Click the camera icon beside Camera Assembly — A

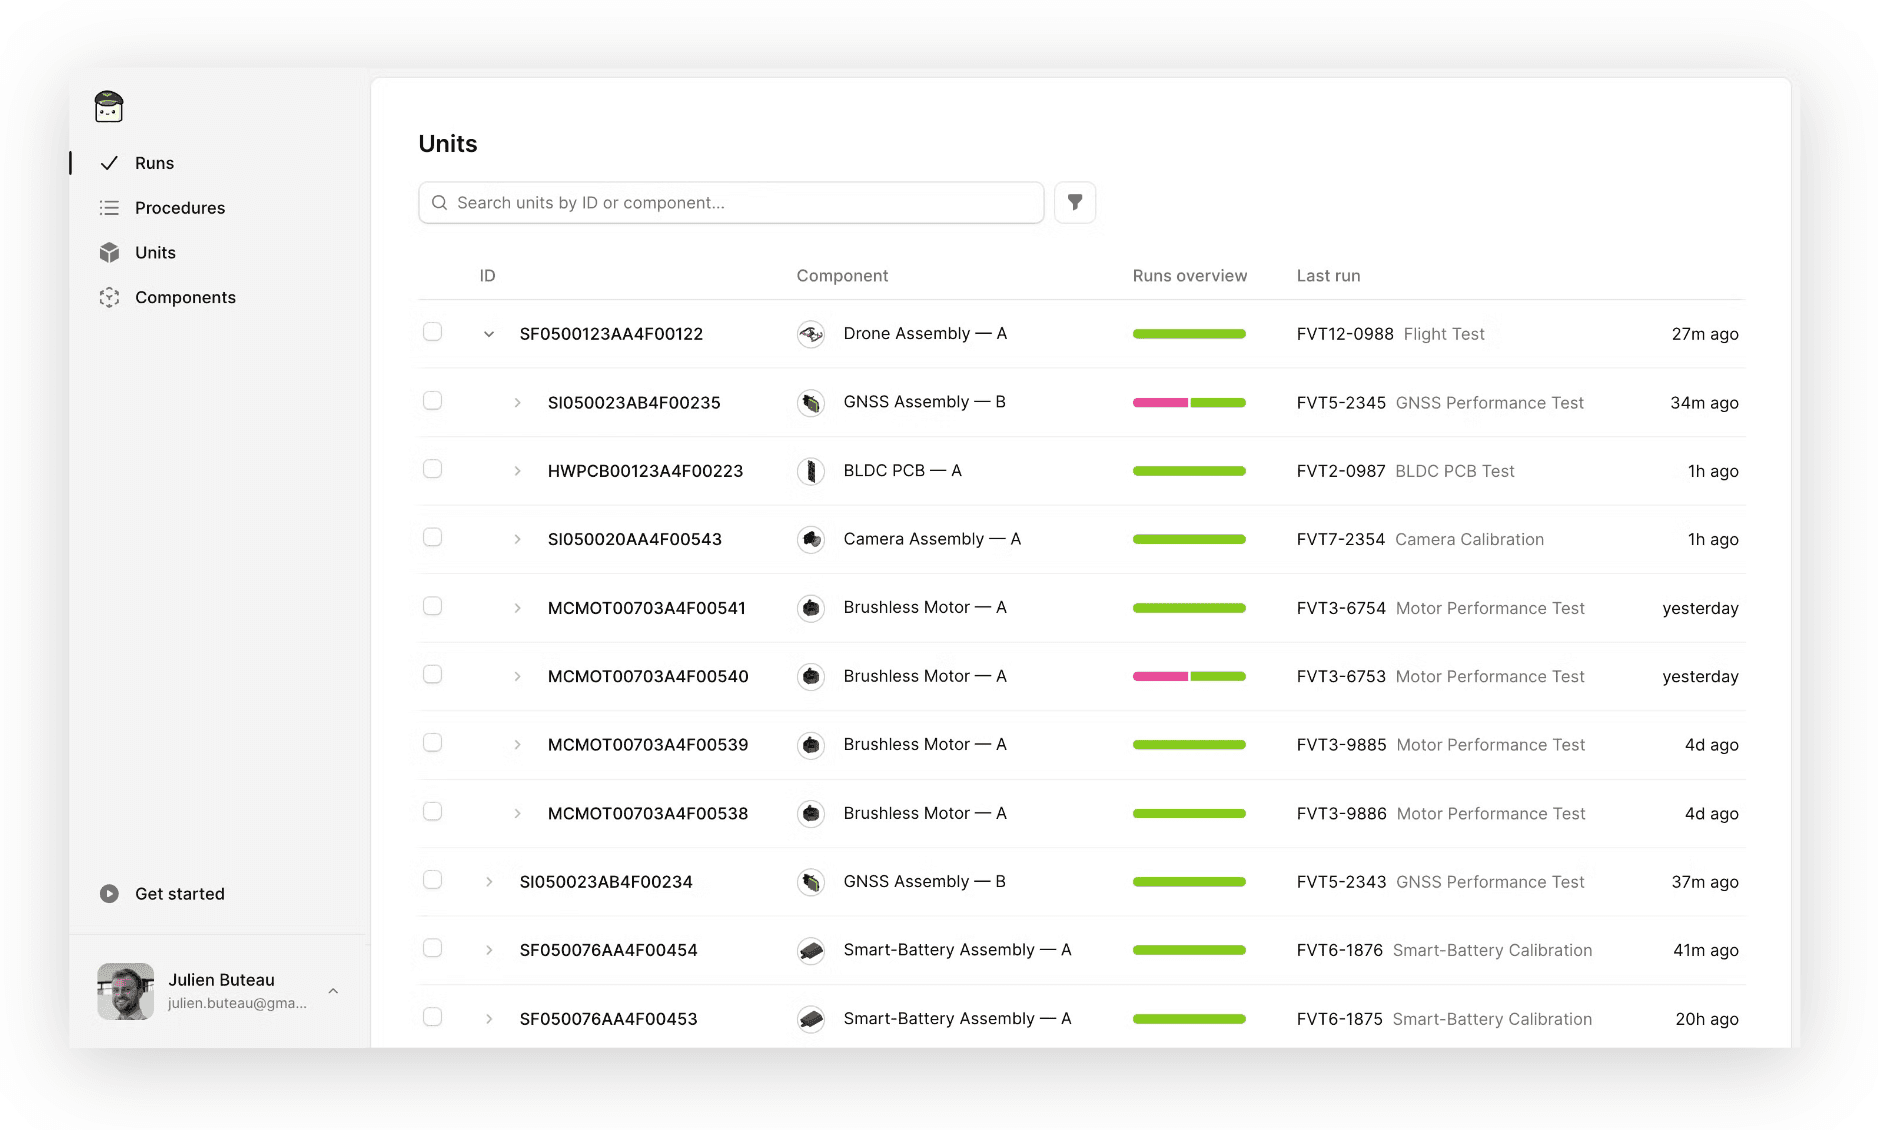811,538
